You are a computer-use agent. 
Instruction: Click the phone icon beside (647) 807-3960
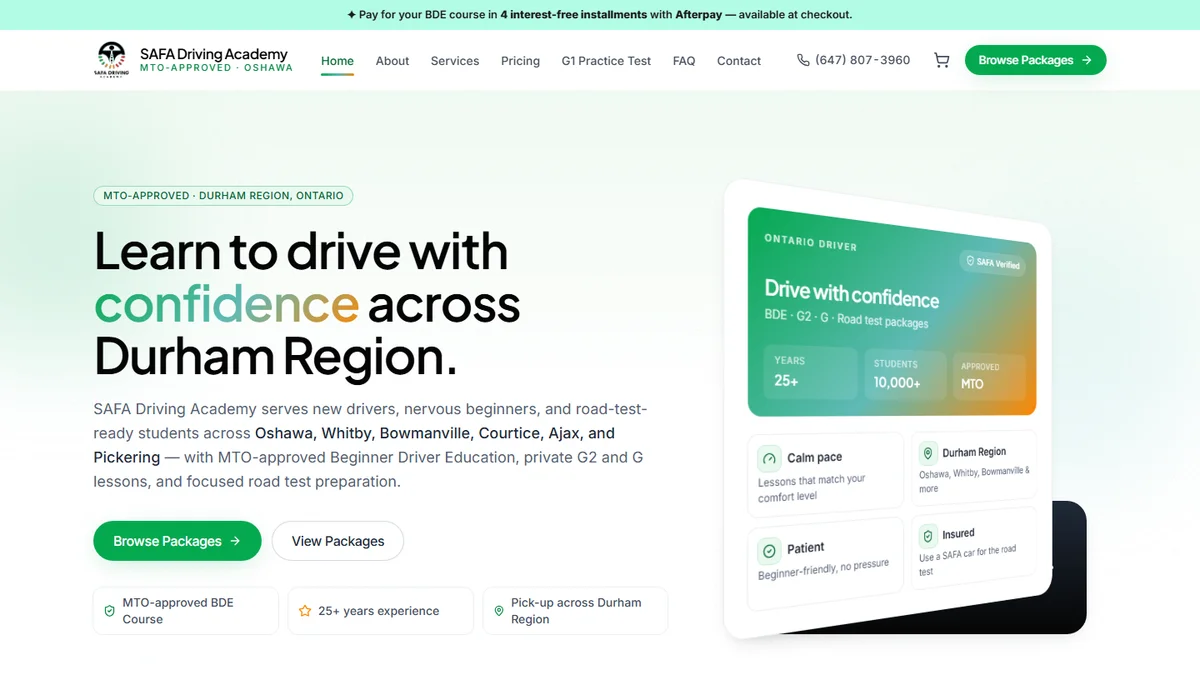pos(803,60)
